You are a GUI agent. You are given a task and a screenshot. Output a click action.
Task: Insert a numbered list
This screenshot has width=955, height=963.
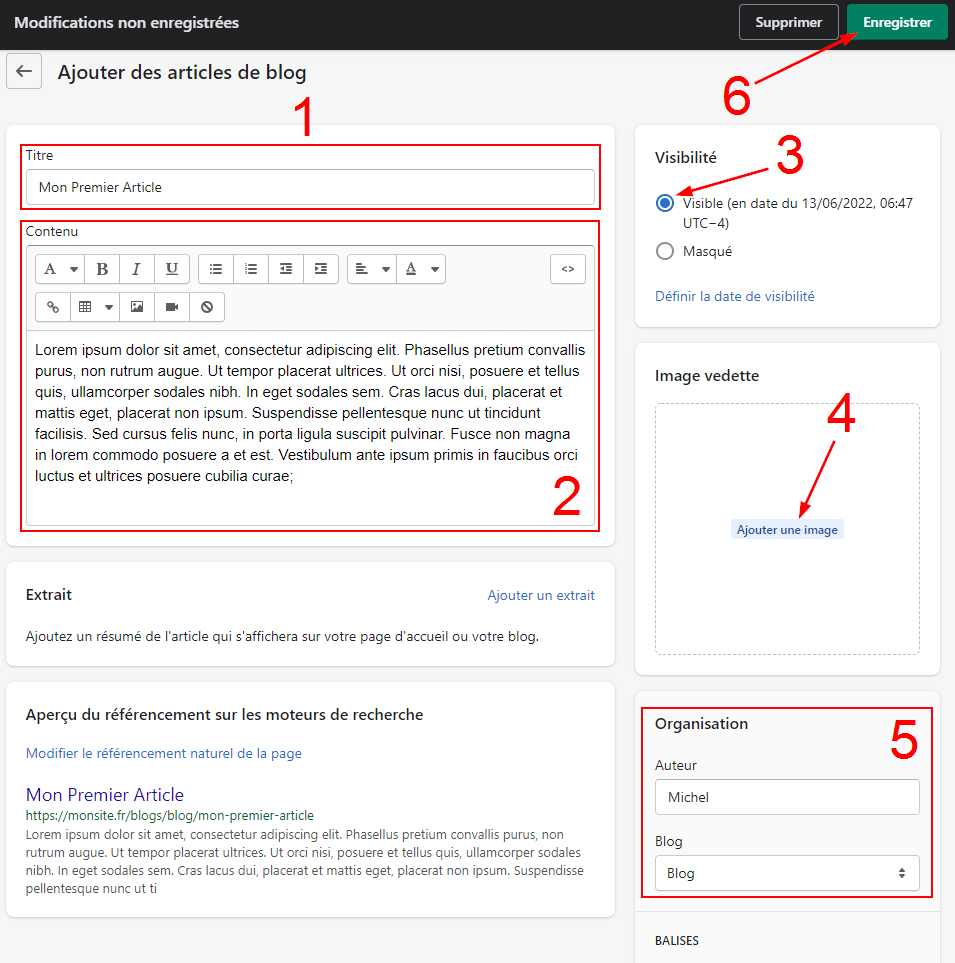(x=251, y=269)
